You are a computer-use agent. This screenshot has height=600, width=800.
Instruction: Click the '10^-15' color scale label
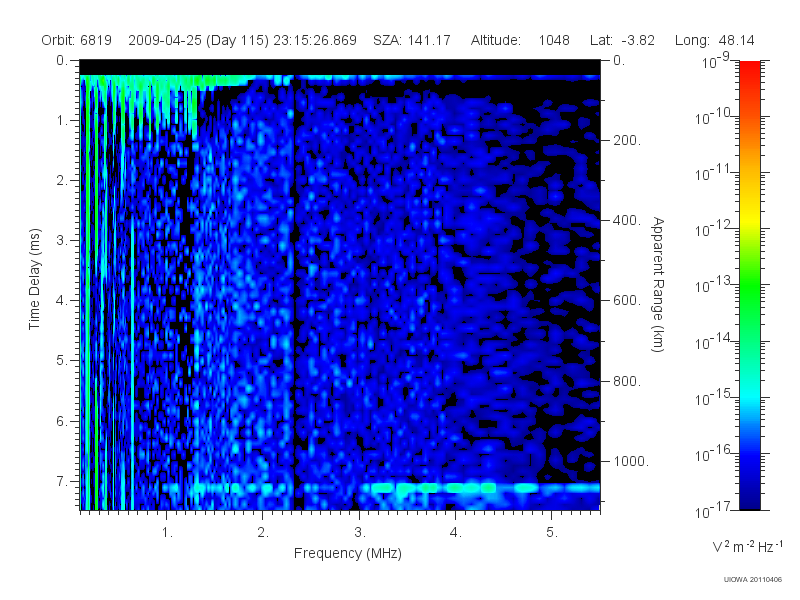[714, 397]
